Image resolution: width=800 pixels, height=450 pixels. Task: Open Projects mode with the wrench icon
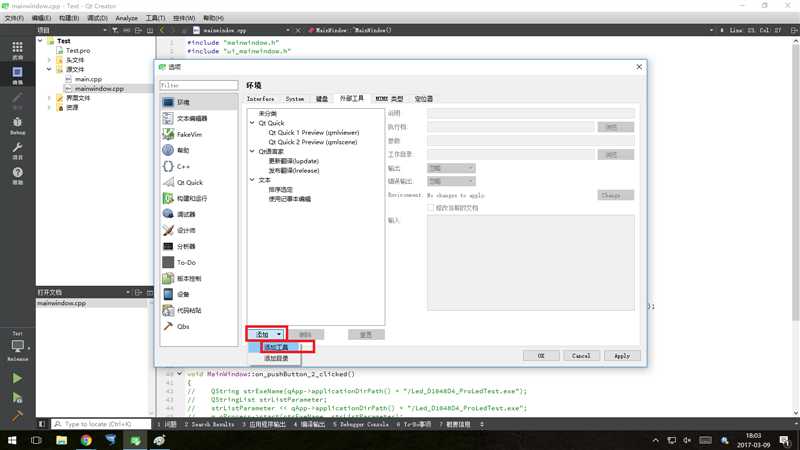click(x=17, y=151)
